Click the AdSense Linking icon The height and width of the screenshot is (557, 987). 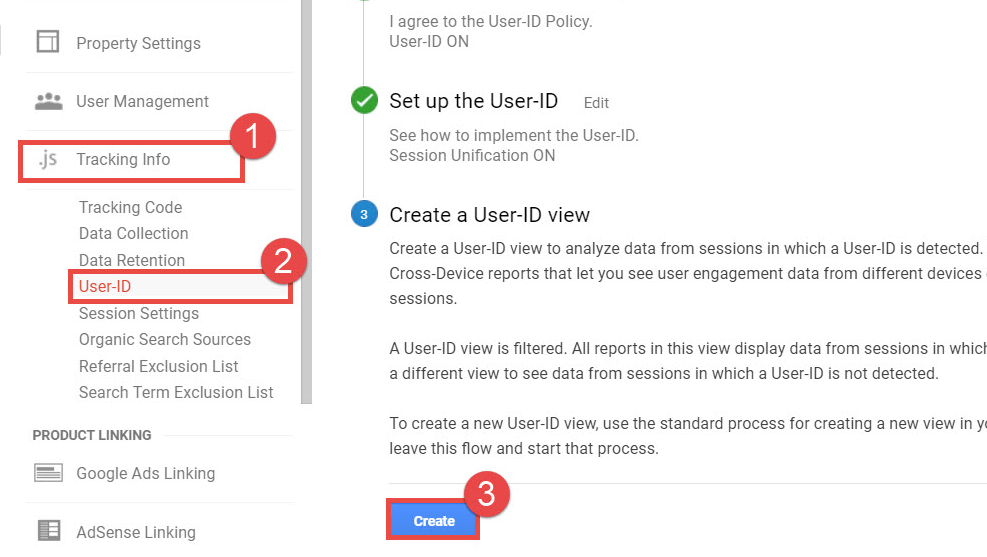48,531
